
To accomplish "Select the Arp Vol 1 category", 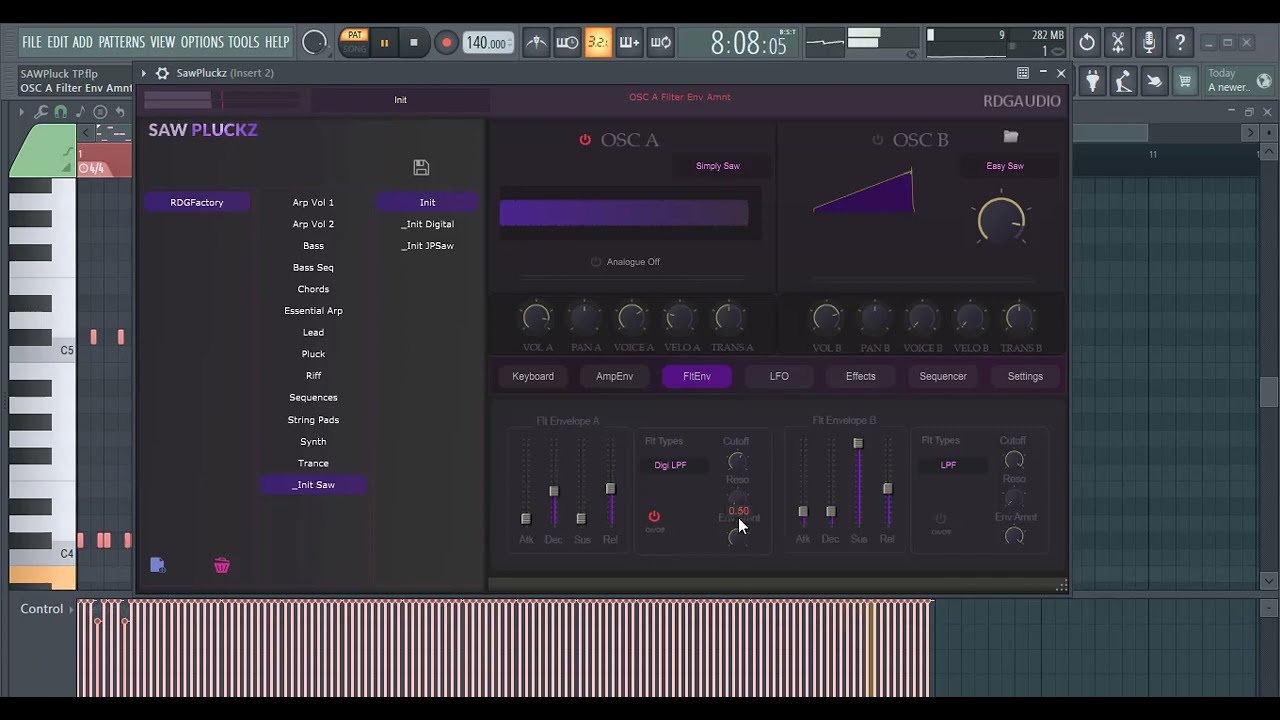I will [x=313, y=202].
